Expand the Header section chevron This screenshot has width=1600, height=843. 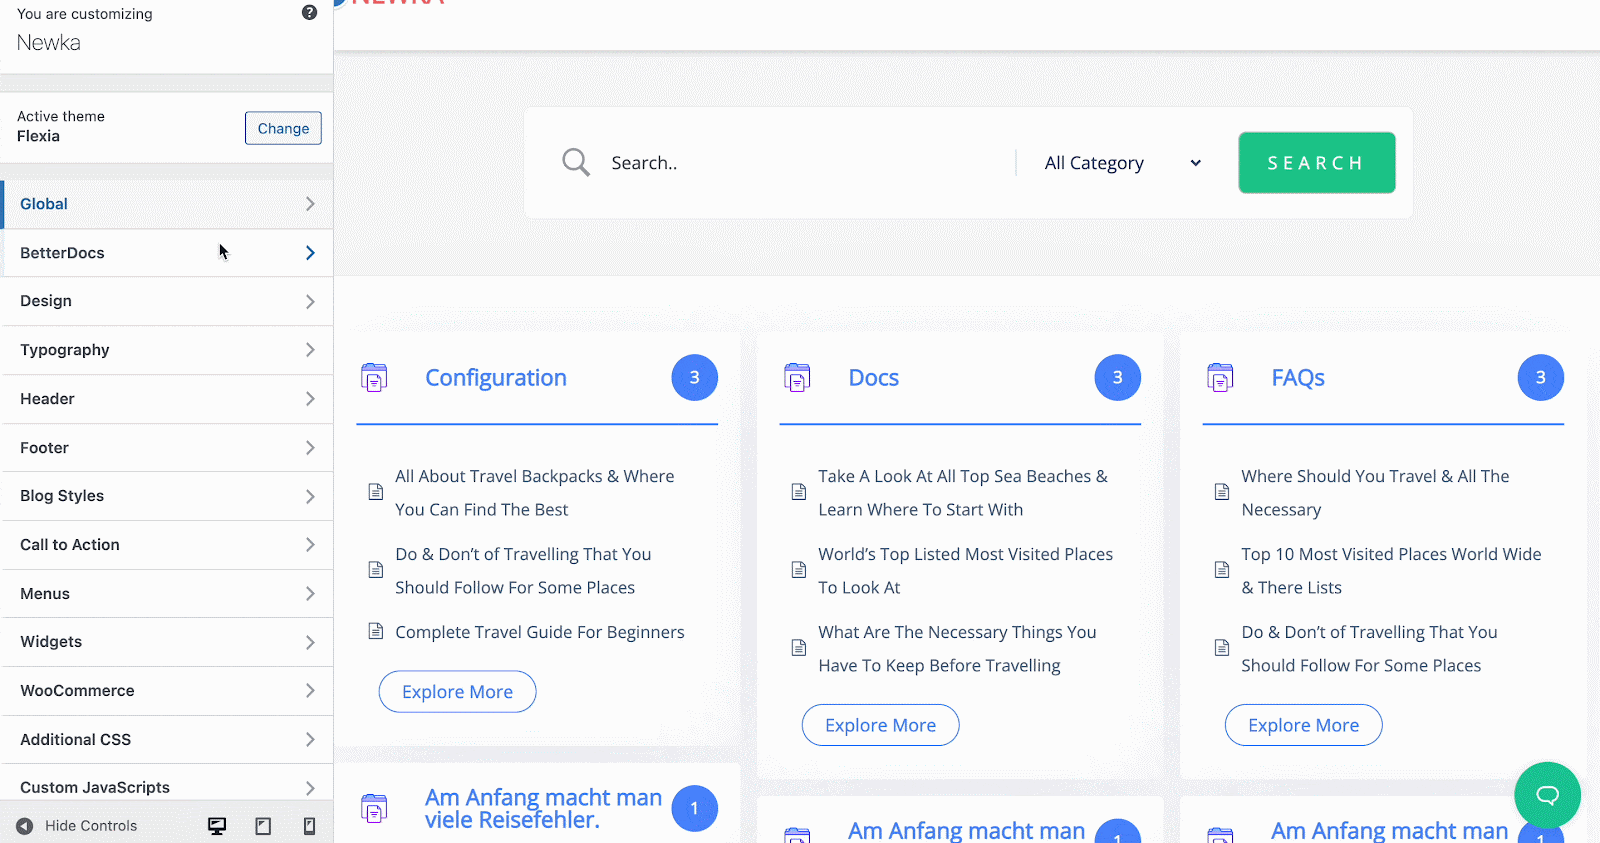310,399
